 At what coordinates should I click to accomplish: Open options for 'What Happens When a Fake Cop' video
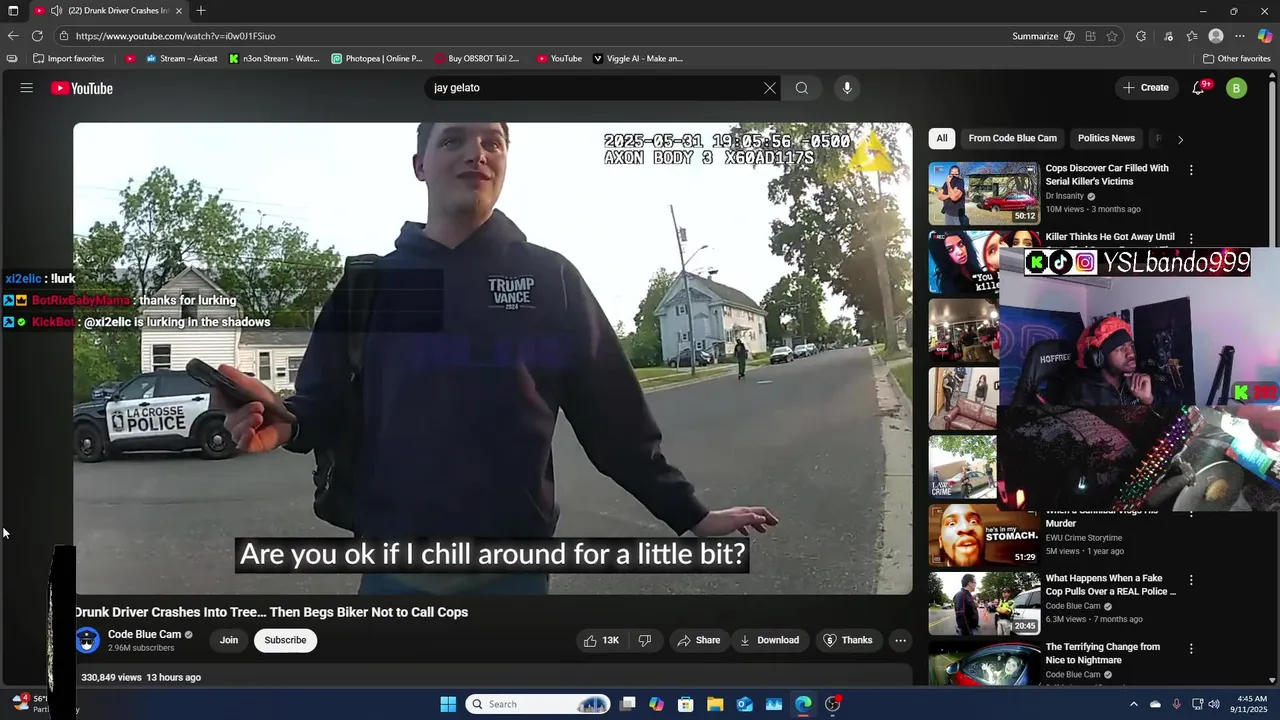pos(1191,580)
